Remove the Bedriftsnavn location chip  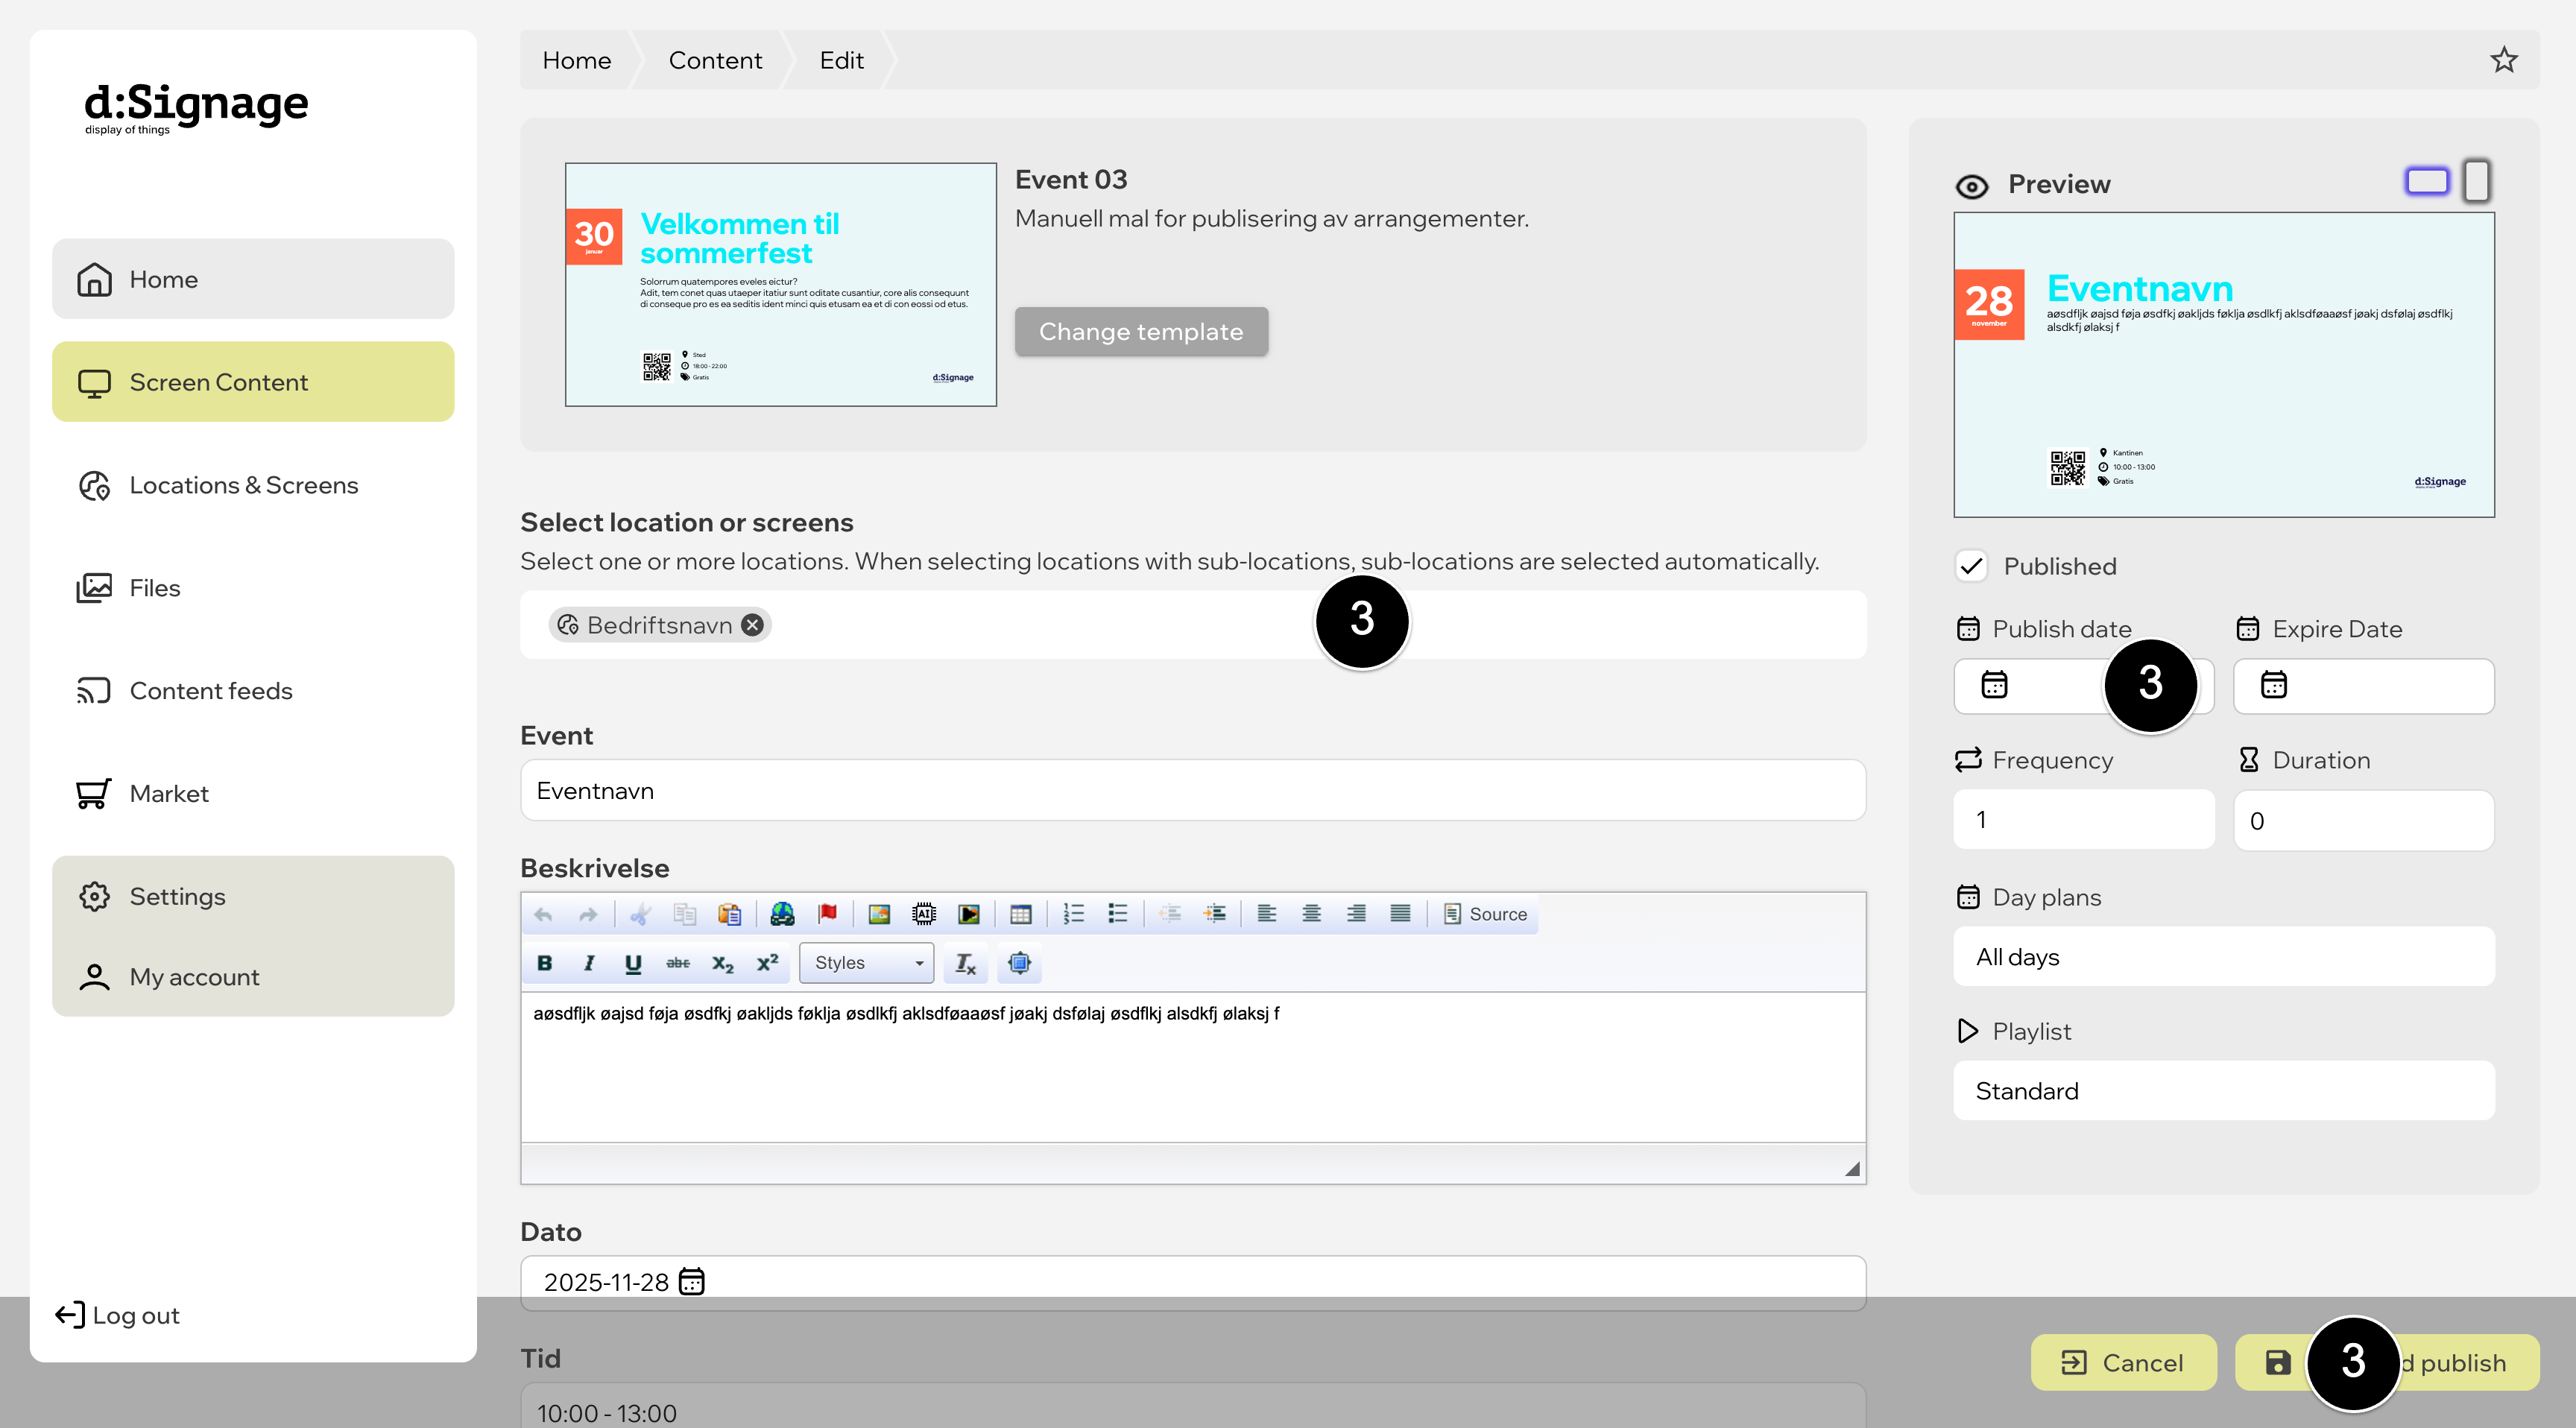(753, 625)
